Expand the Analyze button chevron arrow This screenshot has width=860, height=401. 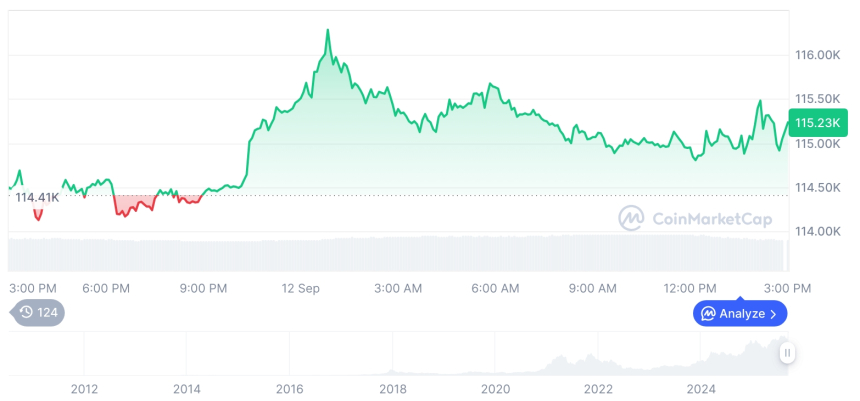tap(774, 314)
